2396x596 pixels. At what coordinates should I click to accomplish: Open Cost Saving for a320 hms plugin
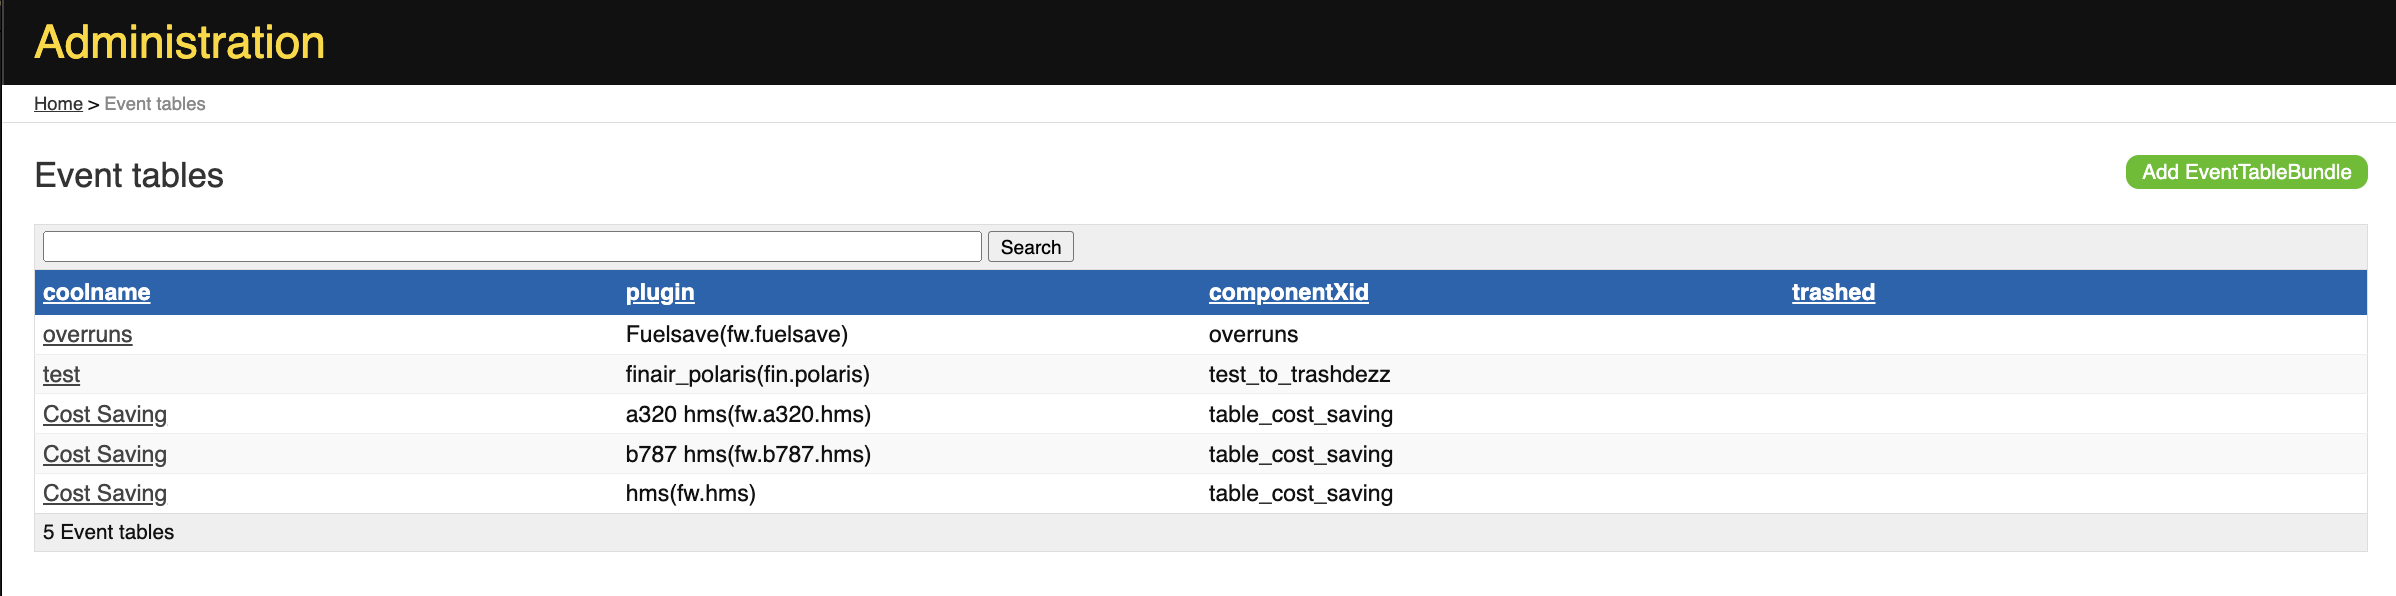tap(105, 414)
